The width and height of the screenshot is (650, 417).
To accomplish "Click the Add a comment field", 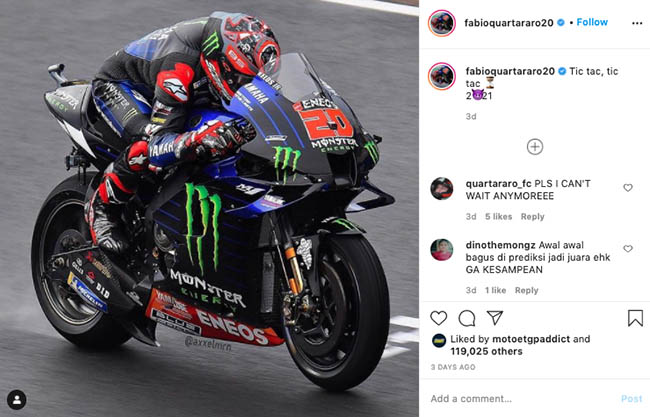I will click(x=522, y=399).
